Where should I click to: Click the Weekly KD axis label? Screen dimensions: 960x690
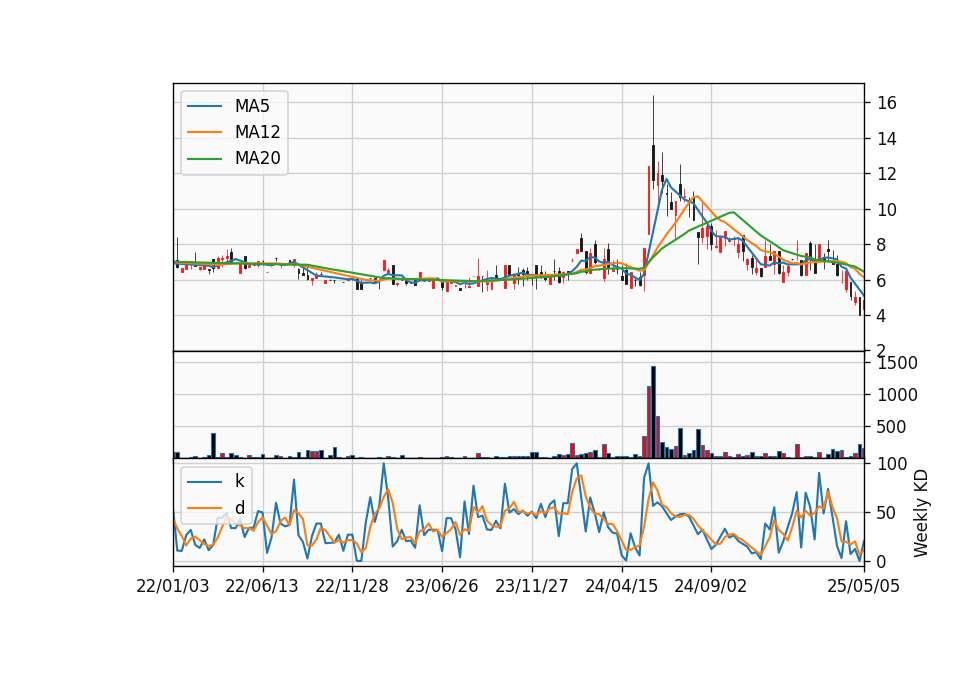tap(921, 514)
